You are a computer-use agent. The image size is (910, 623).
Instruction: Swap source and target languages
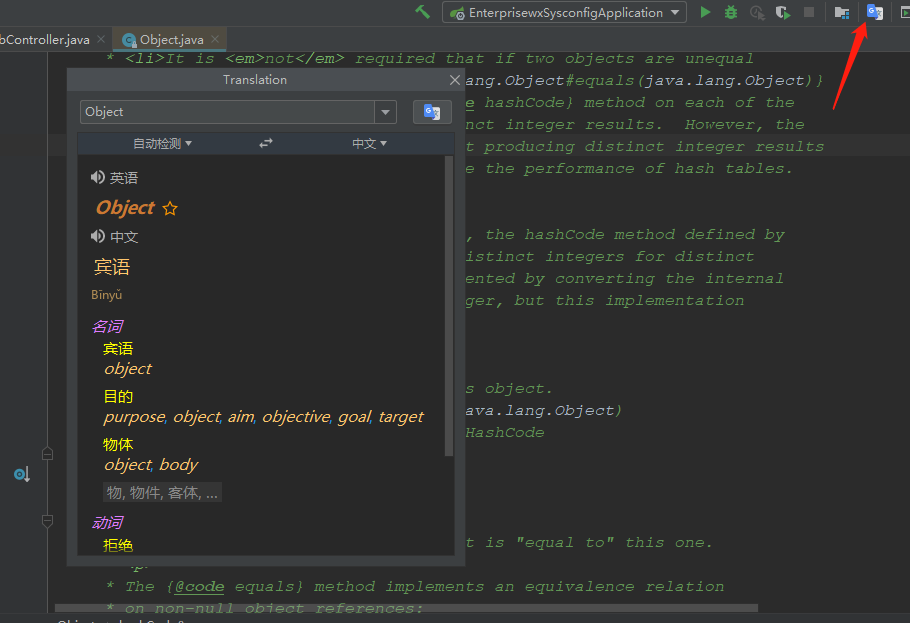(x=266, y=143)
